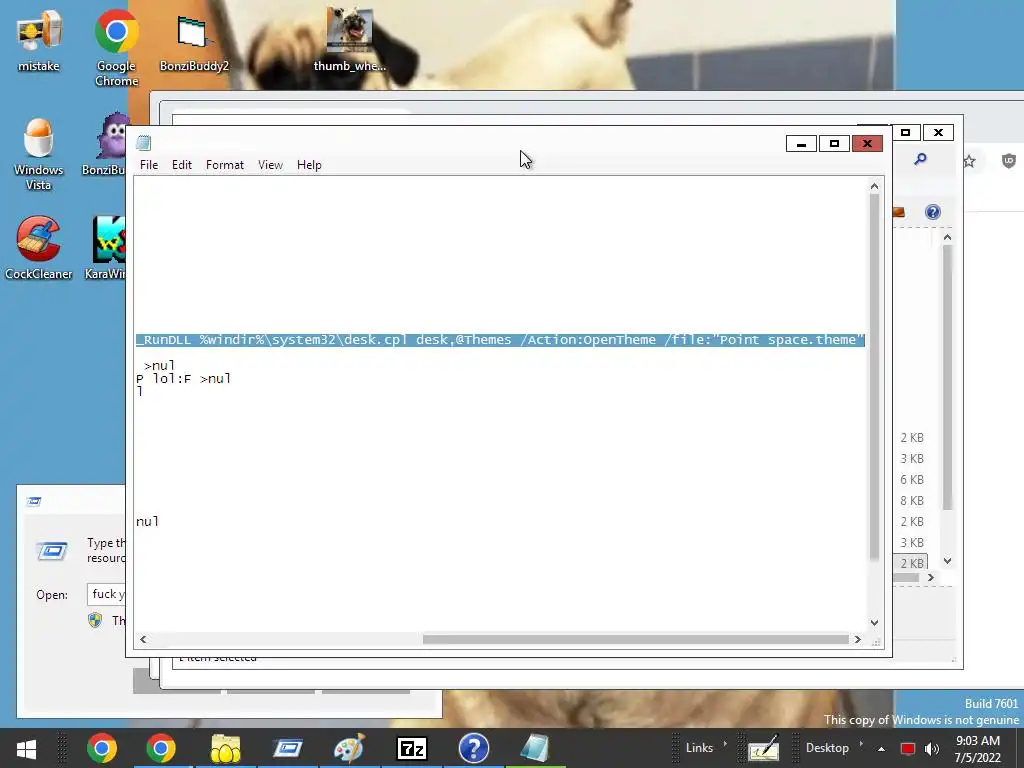The width and height of the screenshot is (1024, 768).
Task: Click Notepad's vertical scrollbar thumb
Action: [x=874, y=377]
